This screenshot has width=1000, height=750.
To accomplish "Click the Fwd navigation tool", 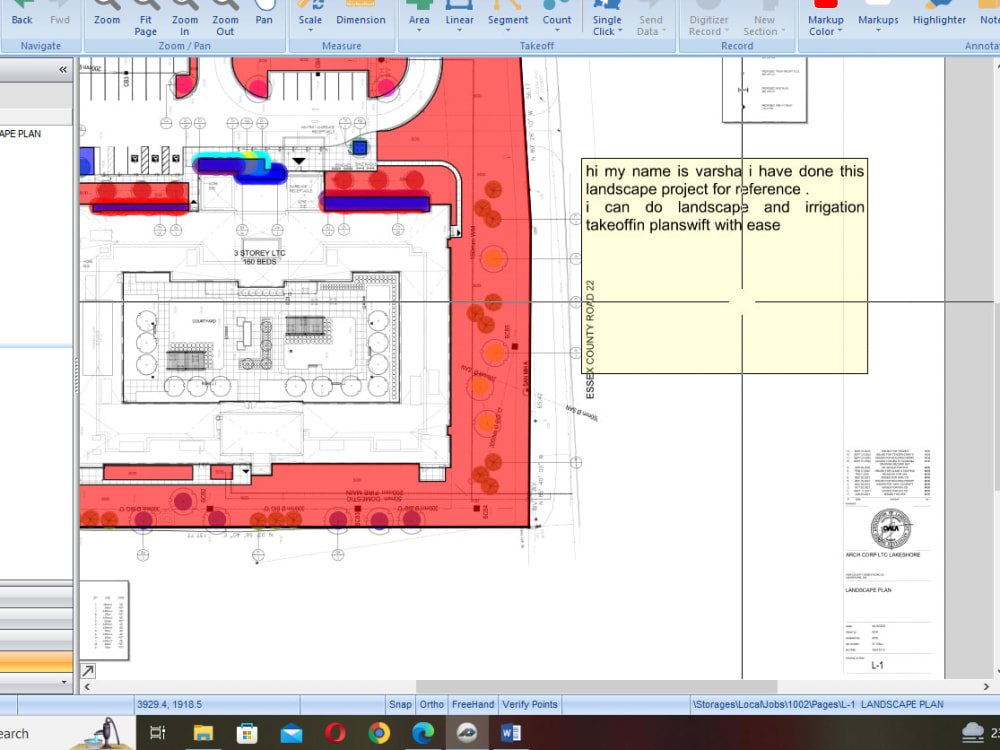I will coord(60,17).
